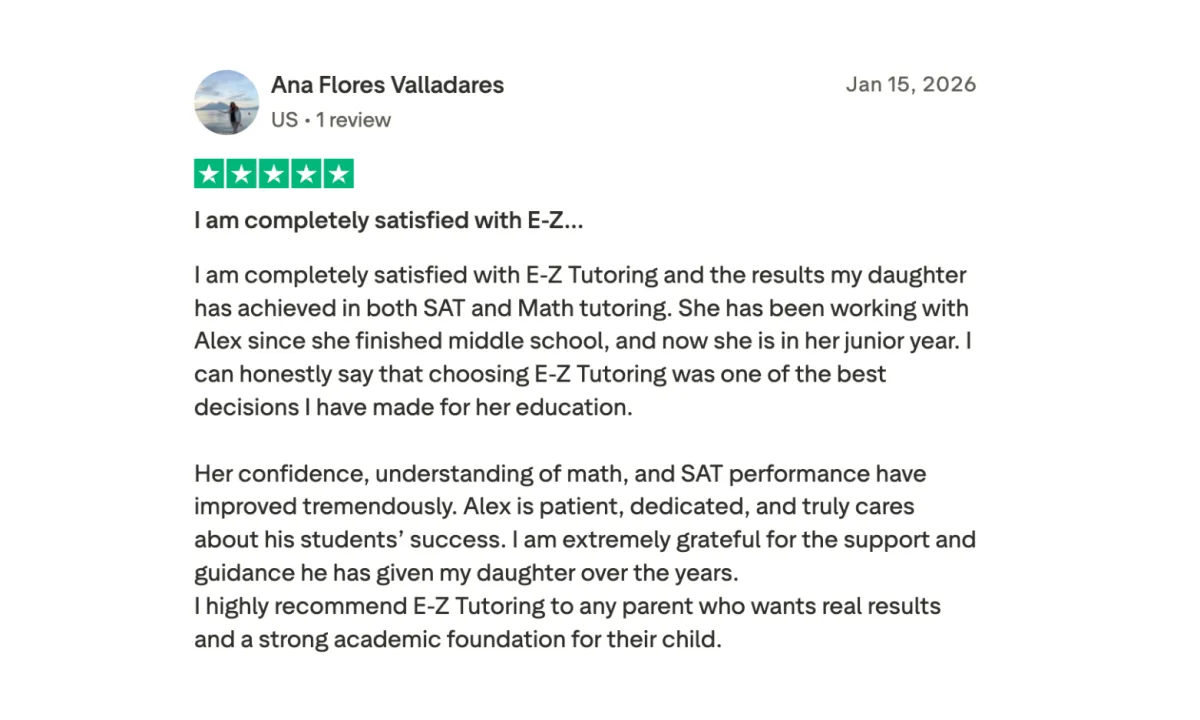Click the review date Jan 15, 2026
Image resolution: width=1200 pixels, height=720 pixels.
(911, 84)
